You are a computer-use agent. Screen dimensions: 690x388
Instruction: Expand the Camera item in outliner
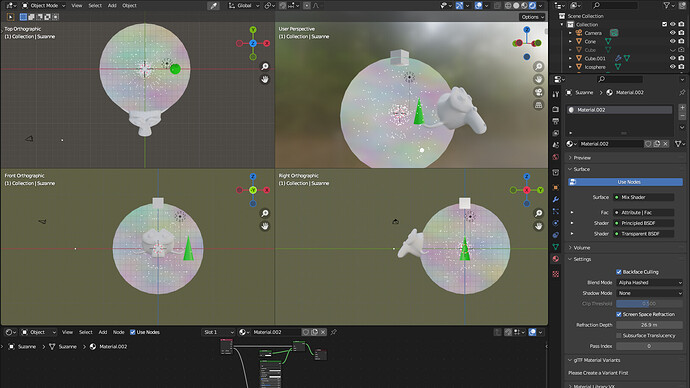(570, 33)
